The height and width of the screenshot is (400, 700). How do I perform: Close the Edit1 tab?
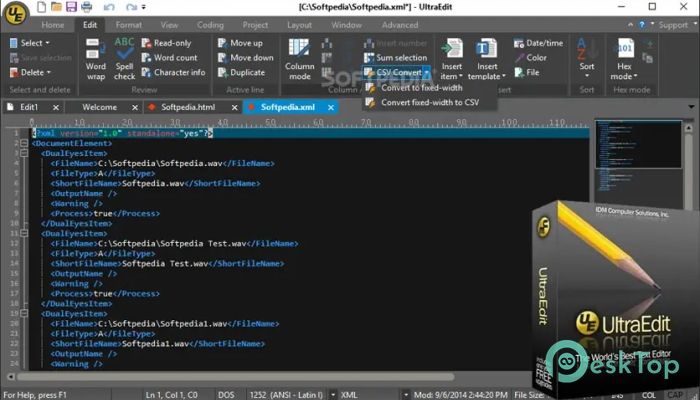click(x=56, y=108)
